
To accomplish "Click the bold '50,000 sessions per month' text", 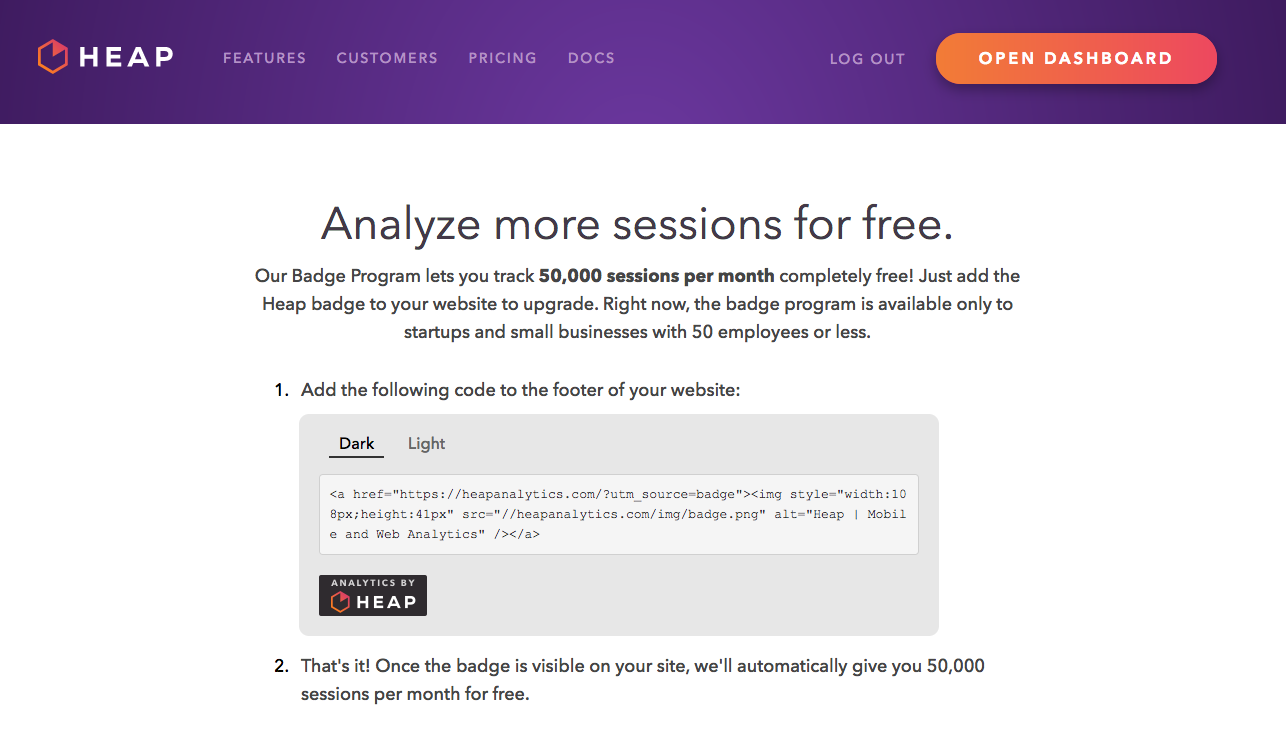I will [x=657, y=276].
